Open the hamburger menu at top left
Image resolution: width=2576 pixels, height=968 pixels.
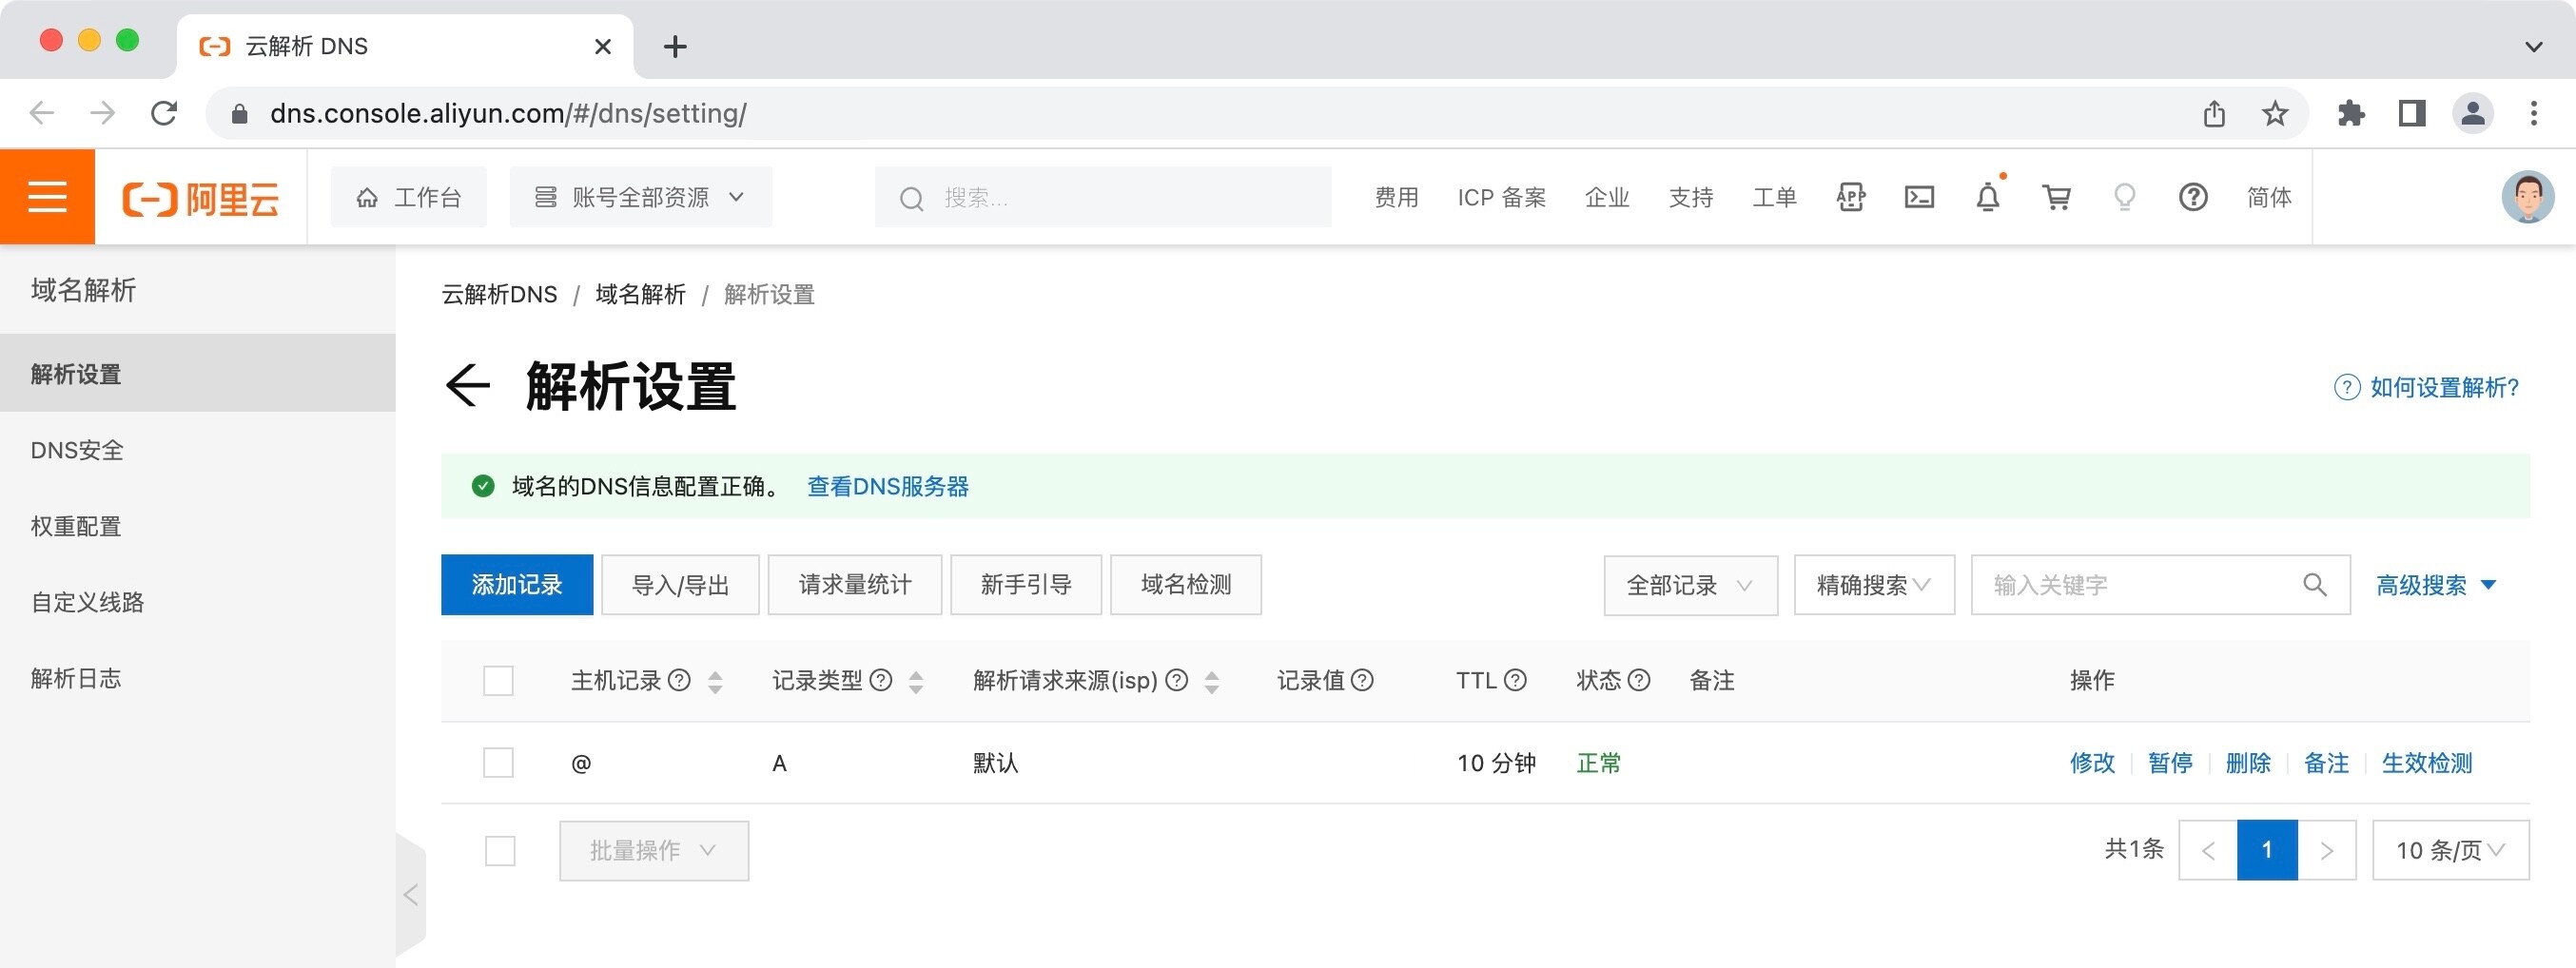click(x=46, y=196)
